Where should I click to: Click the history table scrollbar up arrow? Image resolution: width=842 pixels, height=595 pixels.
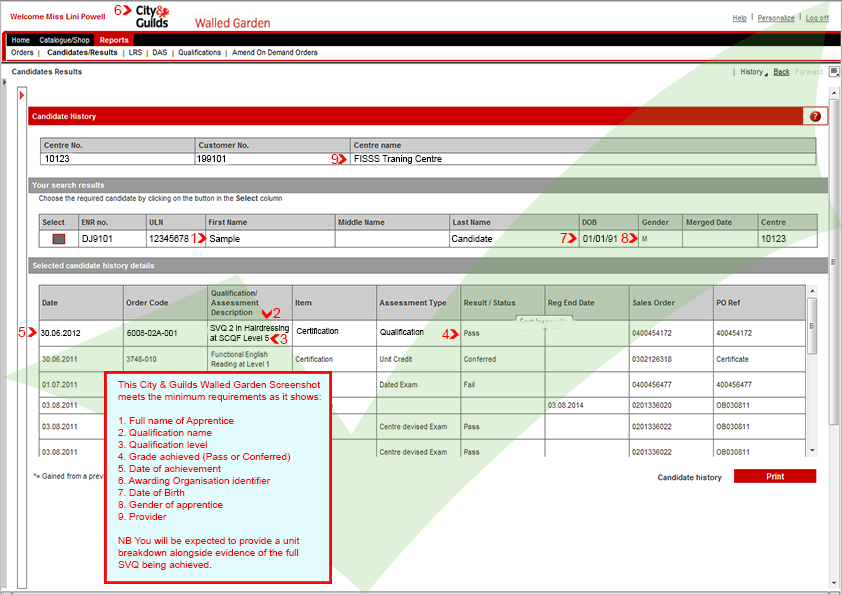[812, 291]
